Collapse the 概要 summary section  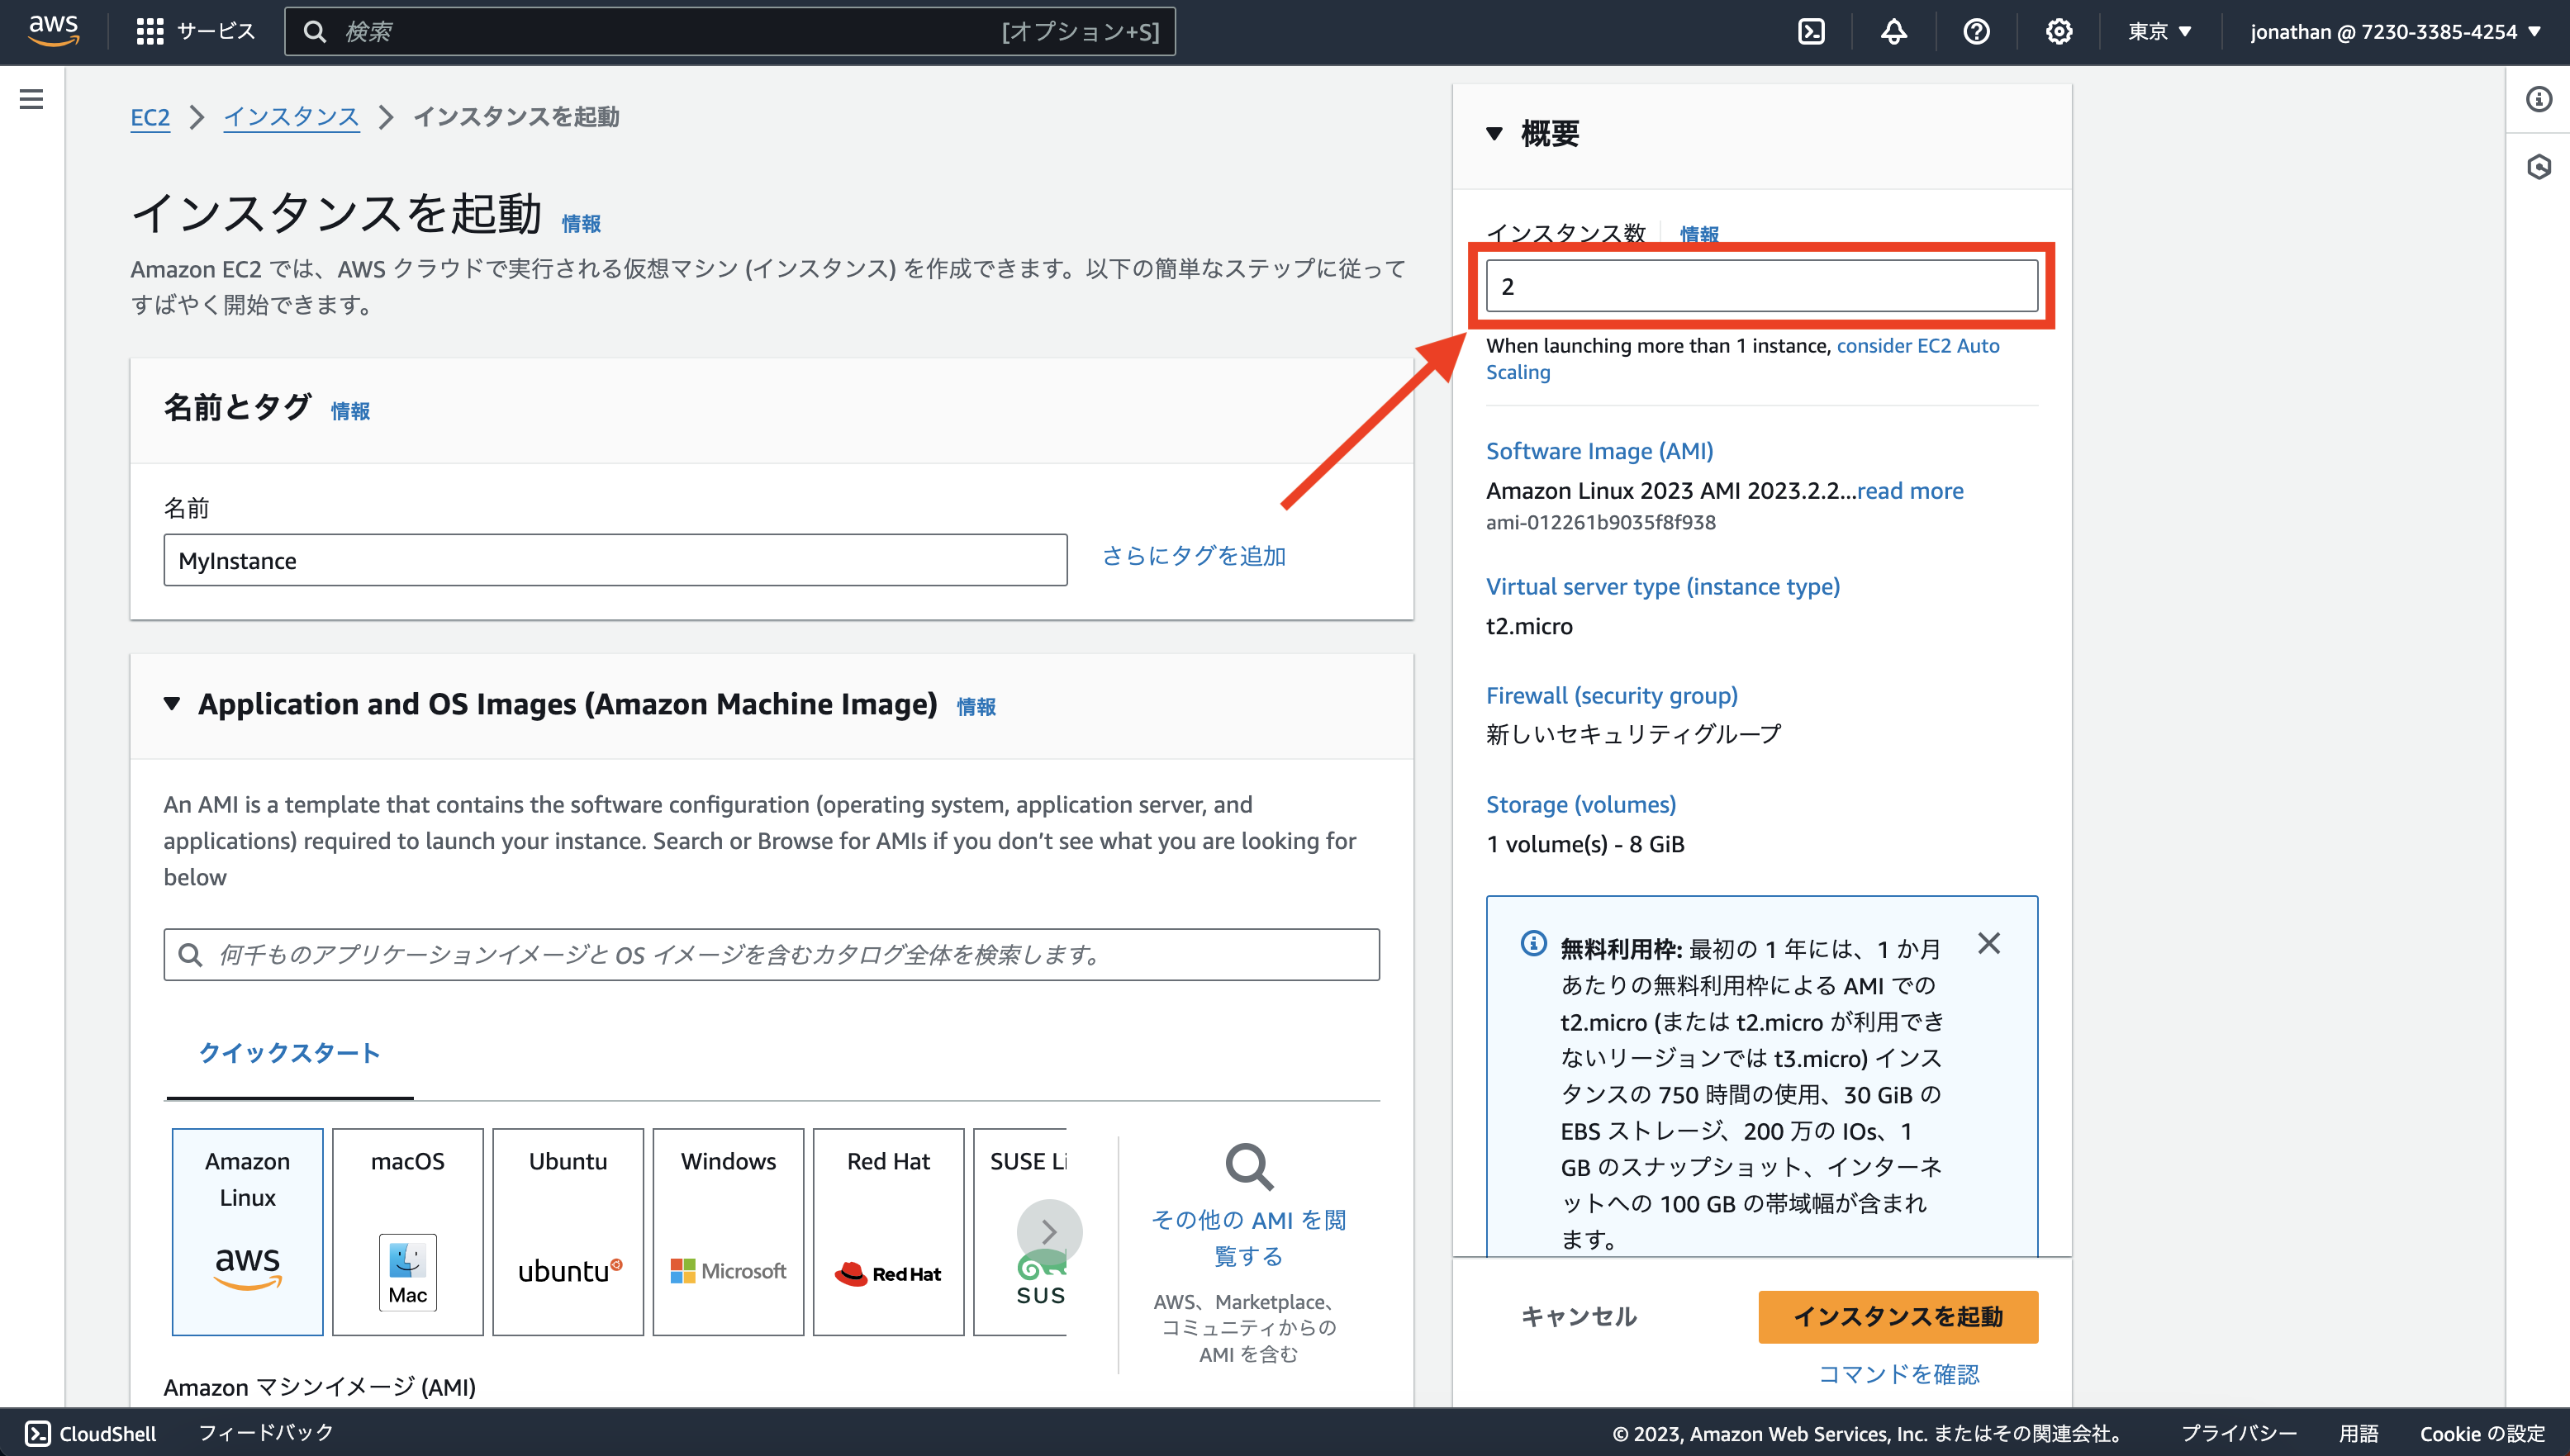[1495, 133]
